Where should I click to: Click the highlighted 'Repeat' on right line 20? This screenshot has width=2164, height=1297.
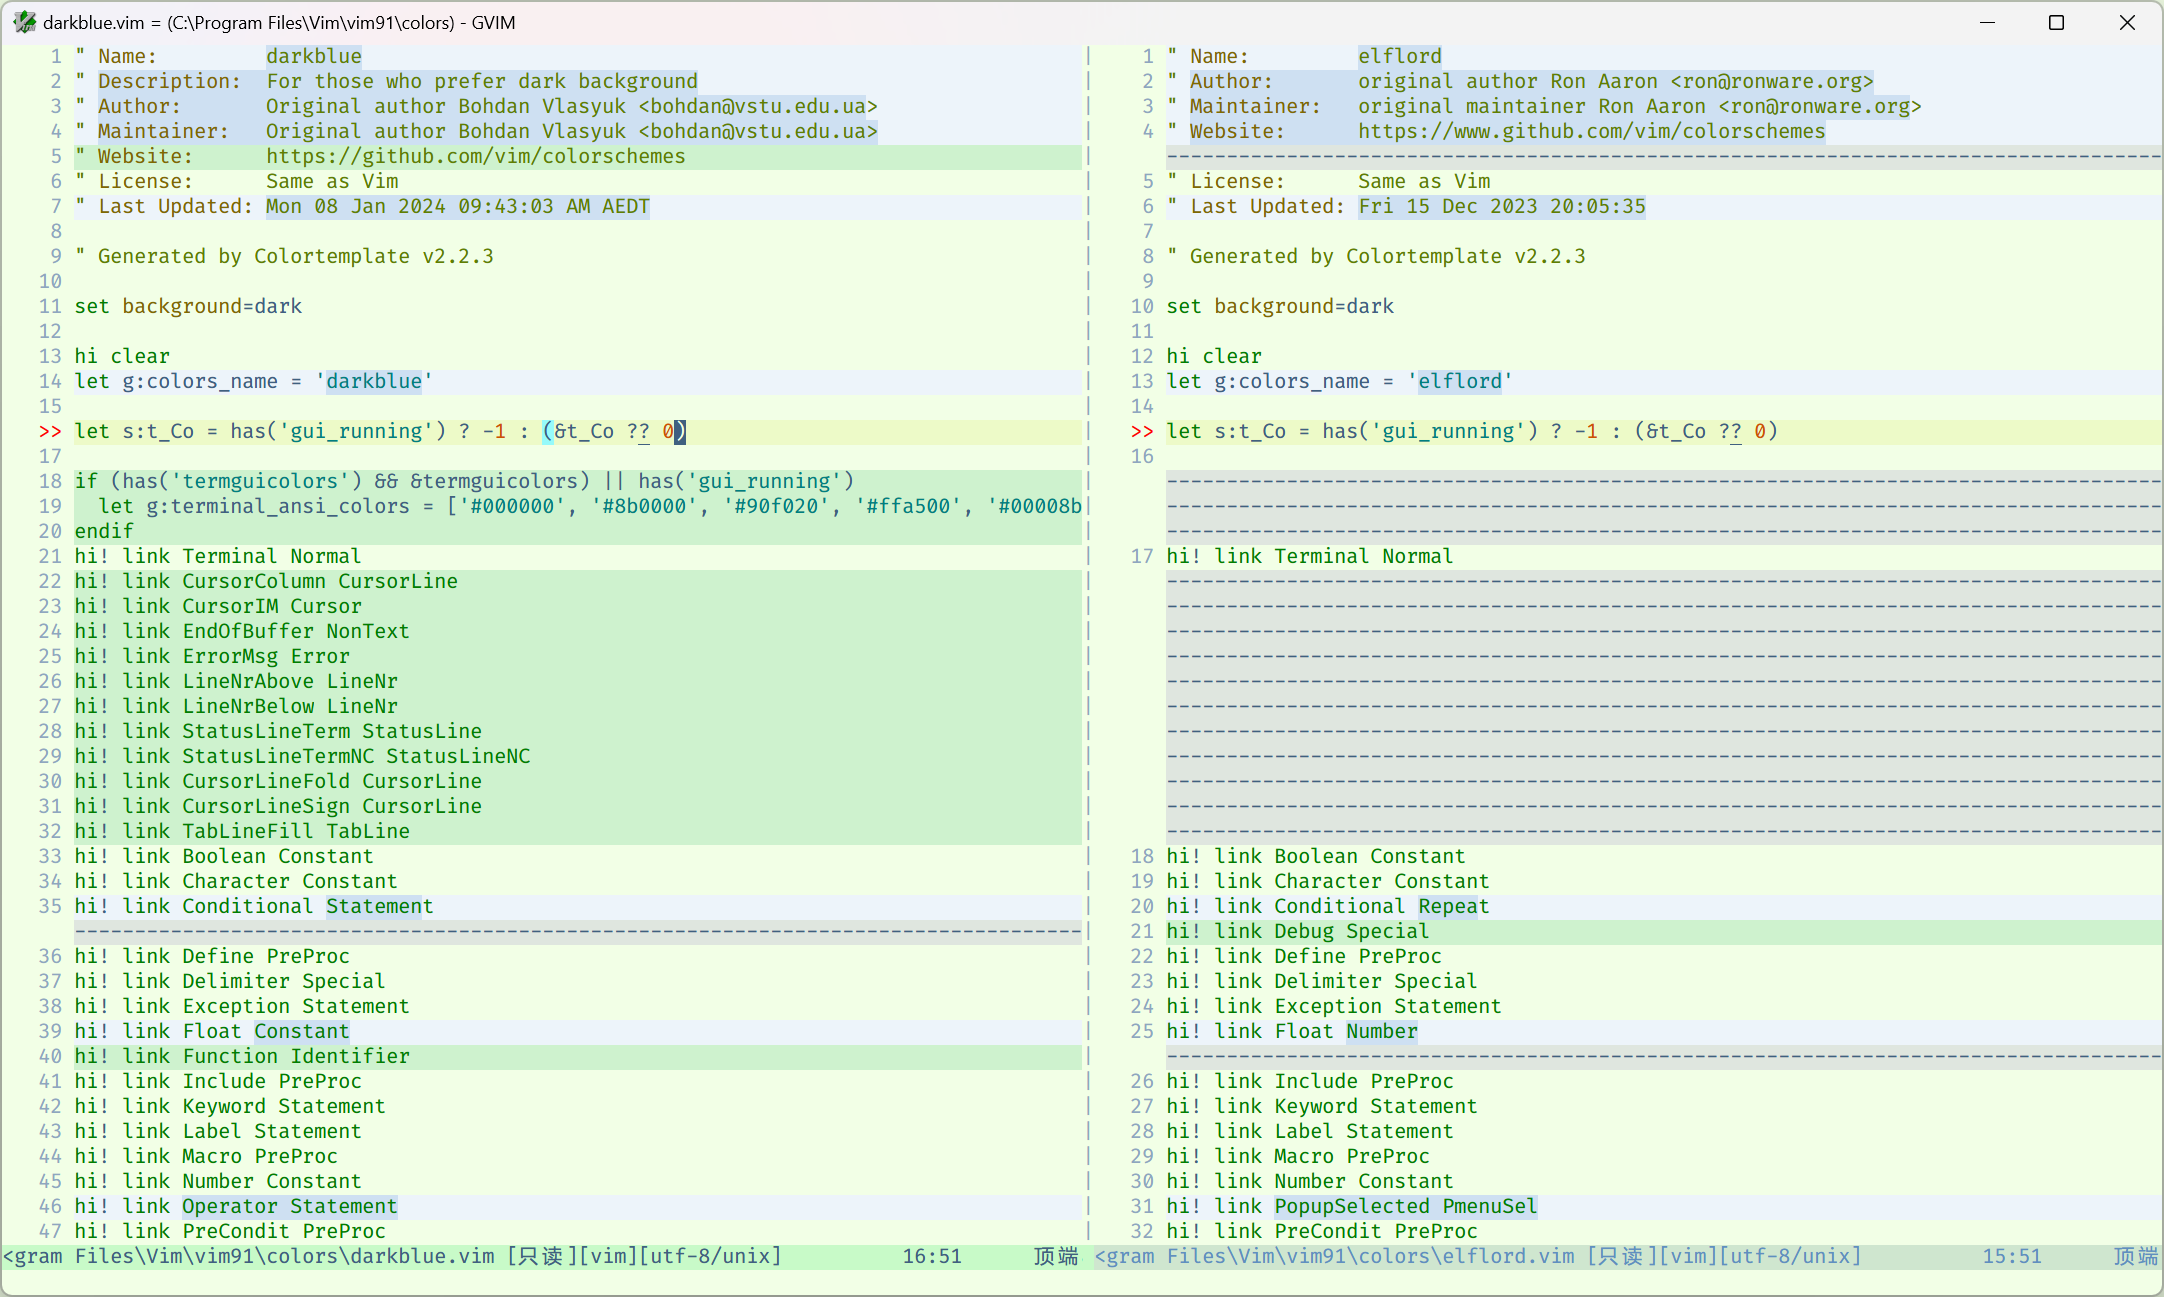pyautogui.click(x=1454, y=907)
